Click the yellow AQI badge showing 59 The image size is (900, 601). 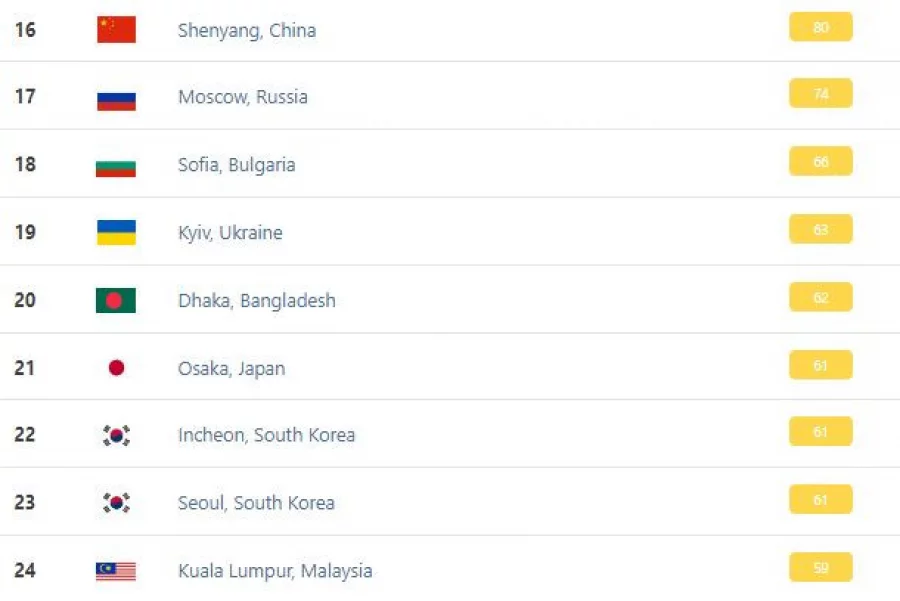(x=821, y=568)
